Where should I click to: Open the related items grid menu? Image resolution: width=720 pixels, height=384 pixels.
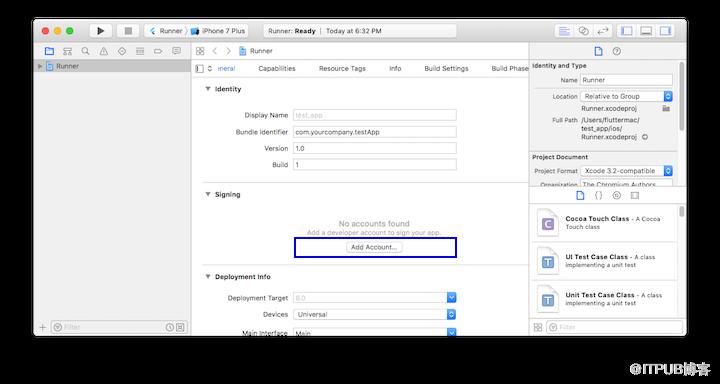click(200, 51)
